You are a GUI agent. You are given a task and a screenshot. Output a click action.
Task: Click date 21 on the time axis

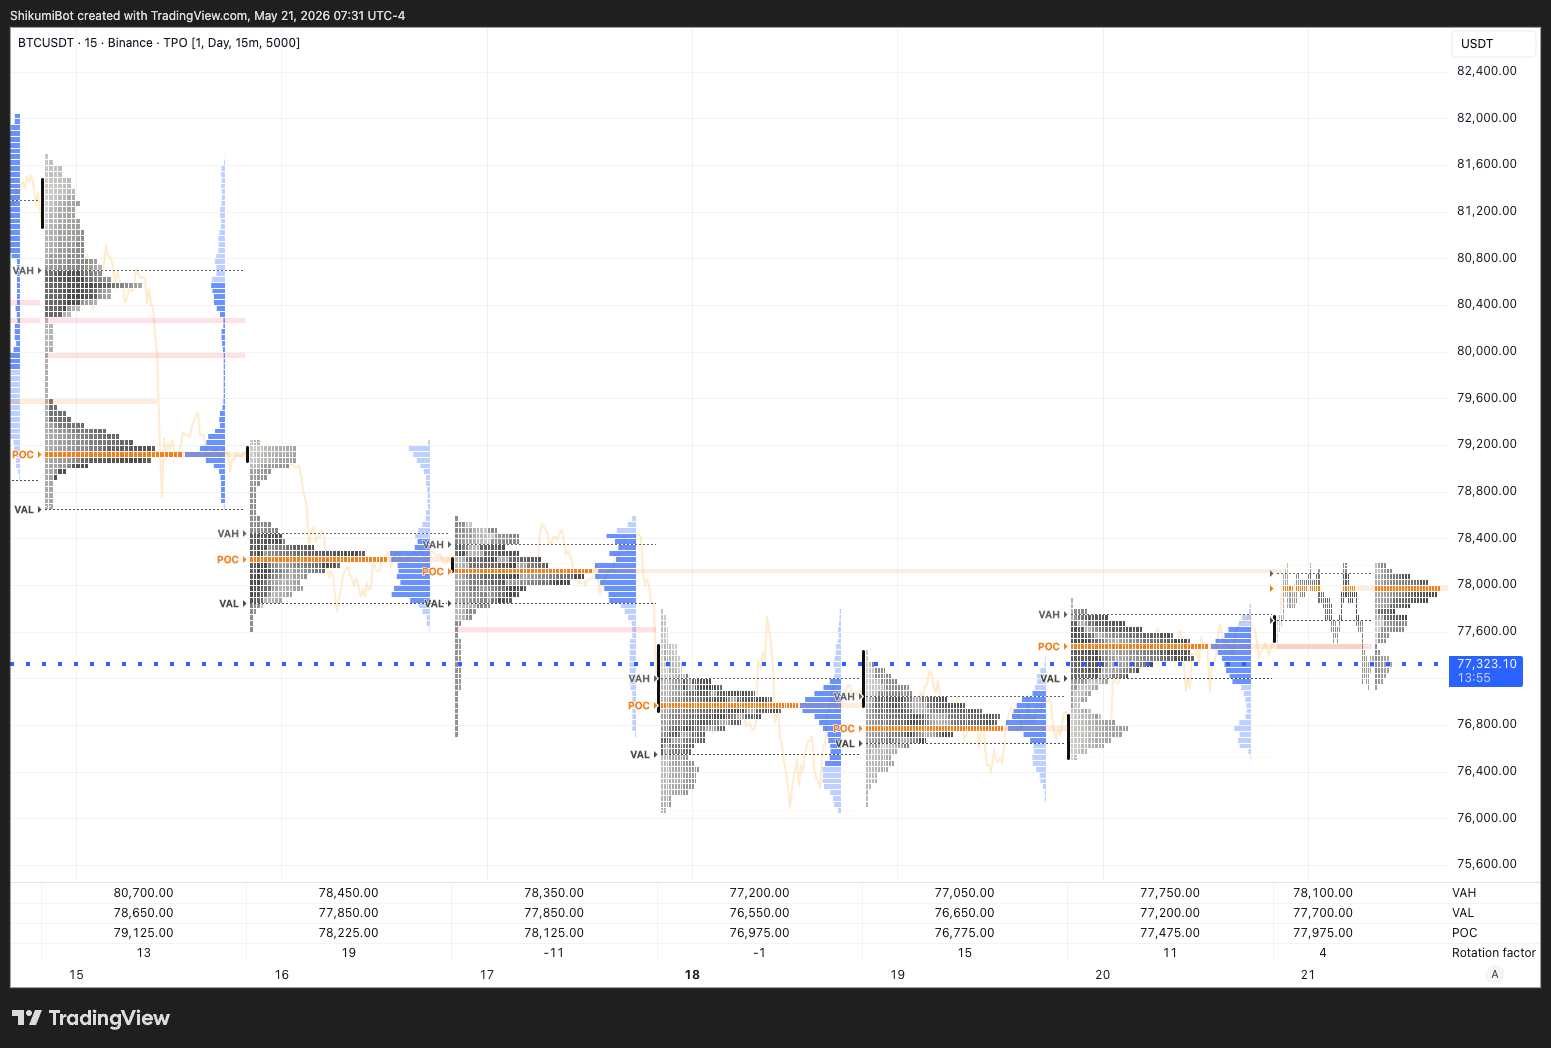tap(1308, 974)
